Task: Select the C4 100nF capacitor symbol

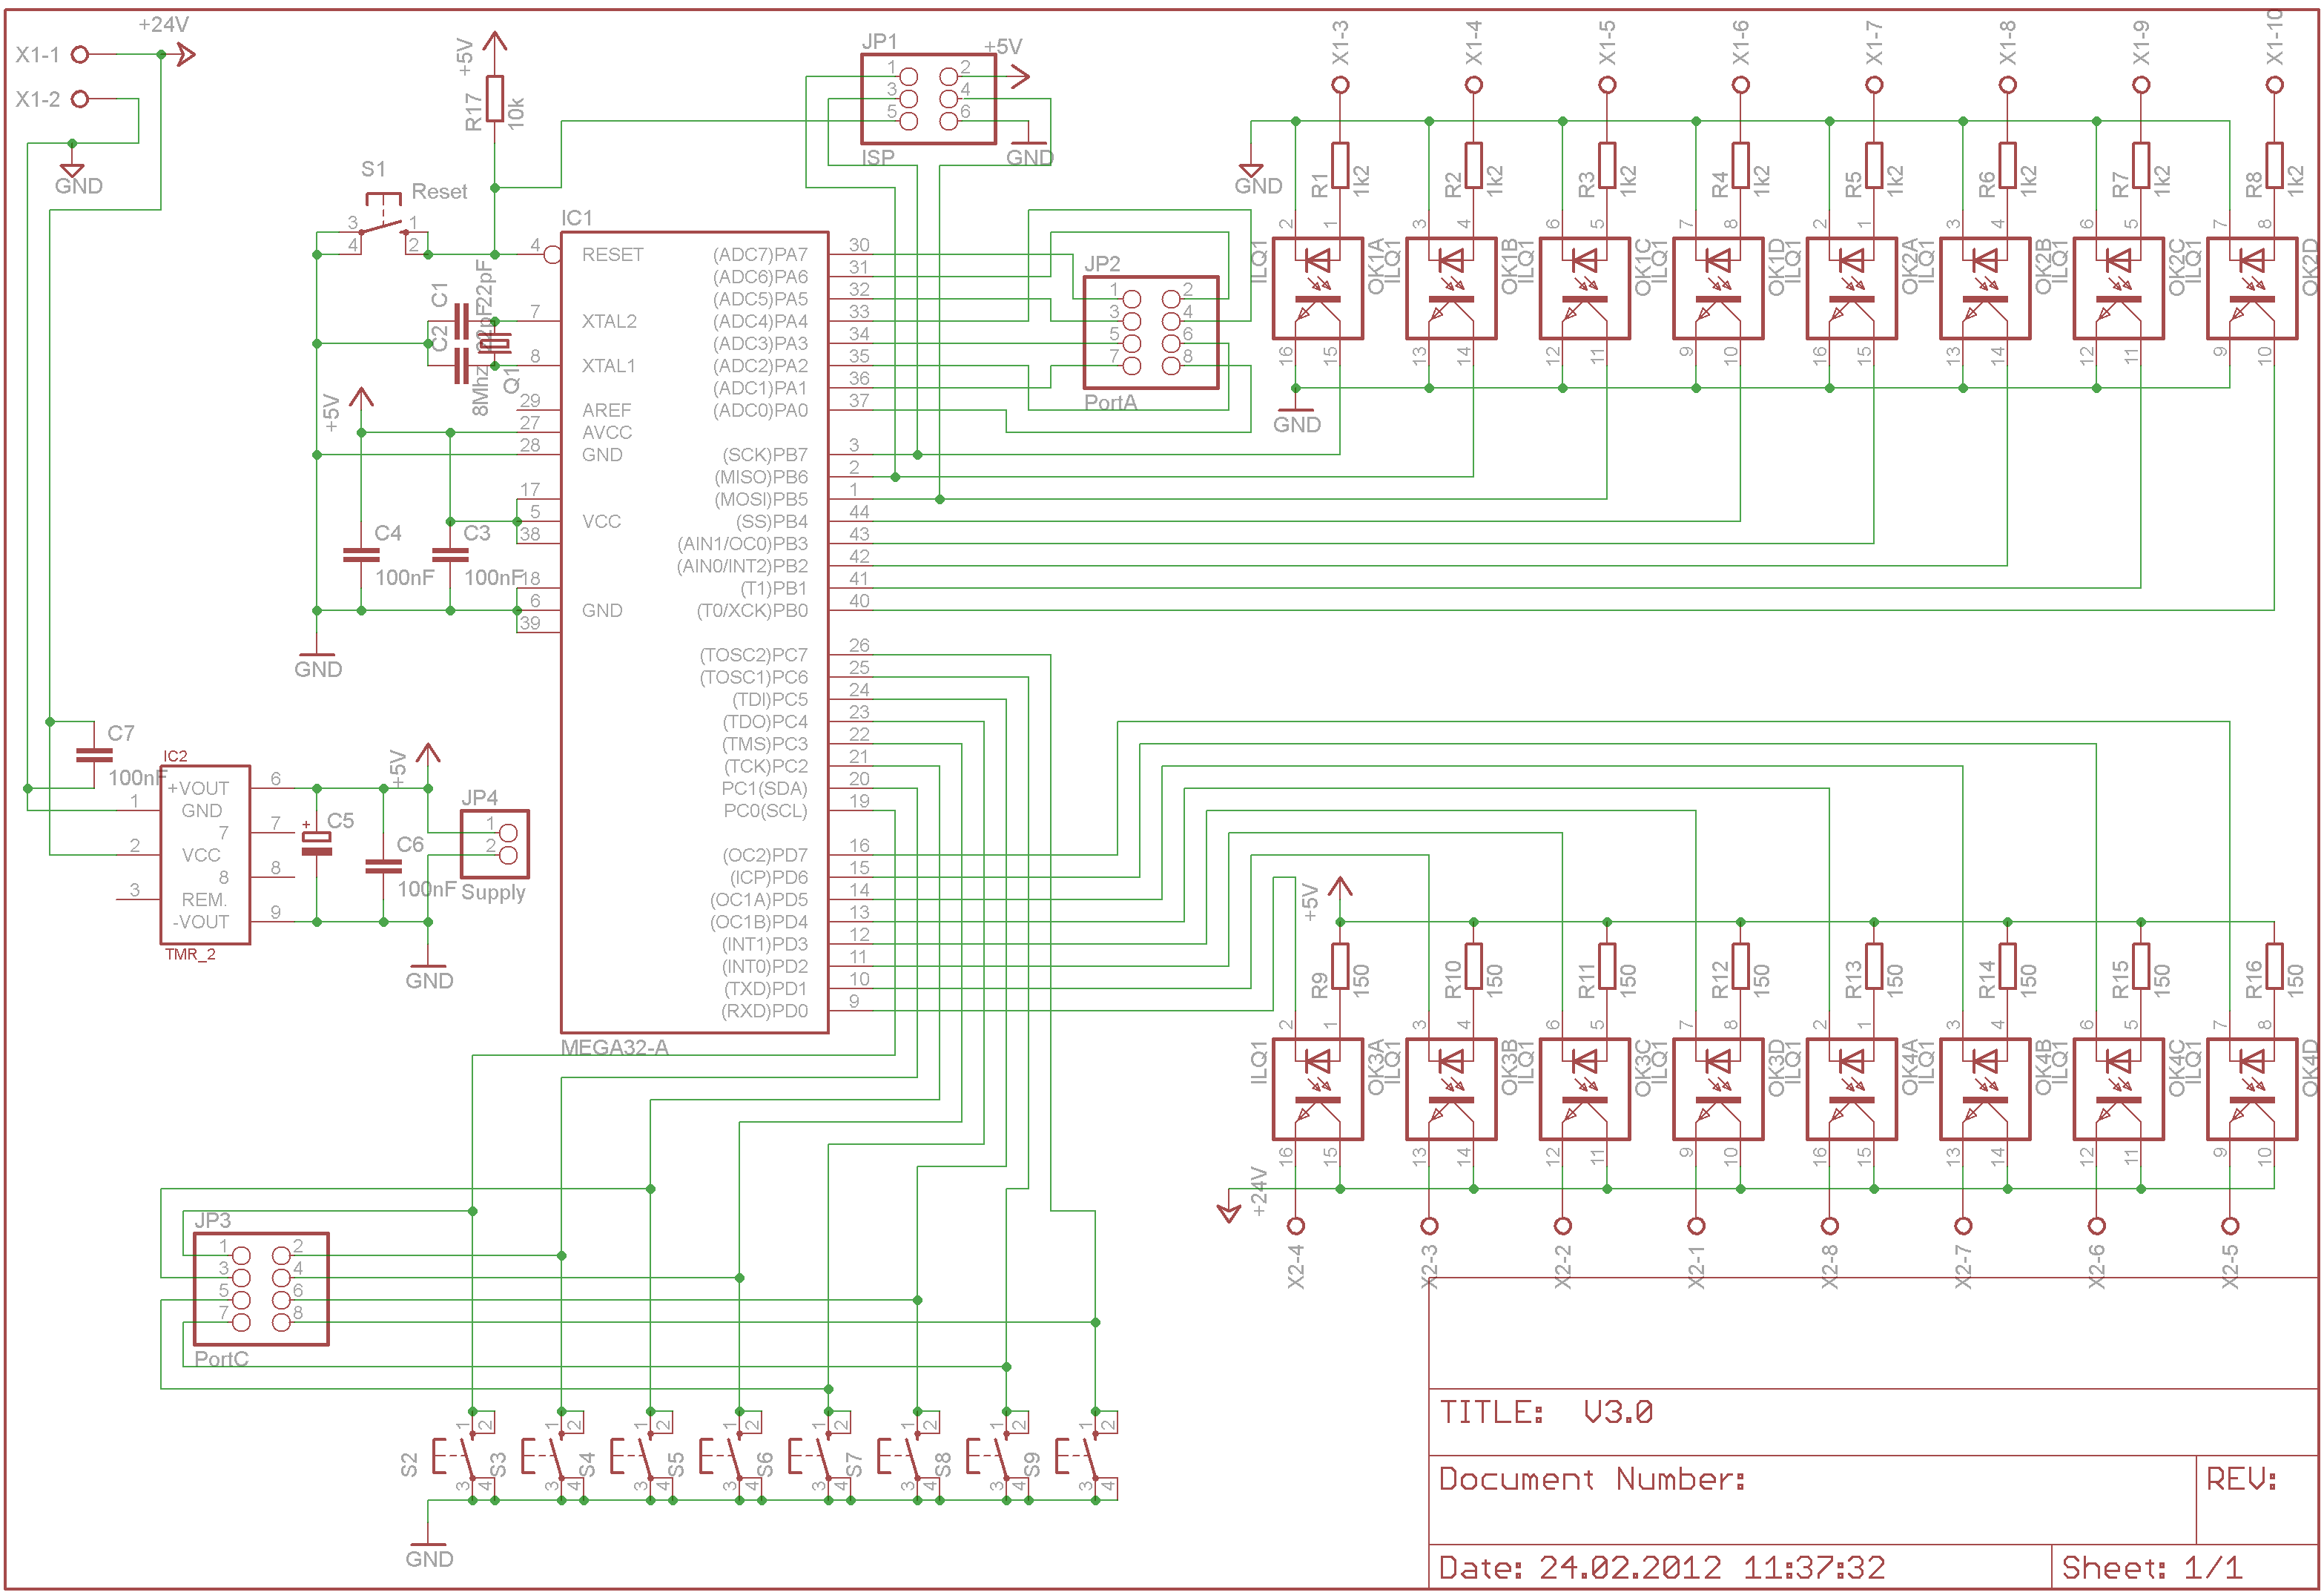Action: pos(361,555)
